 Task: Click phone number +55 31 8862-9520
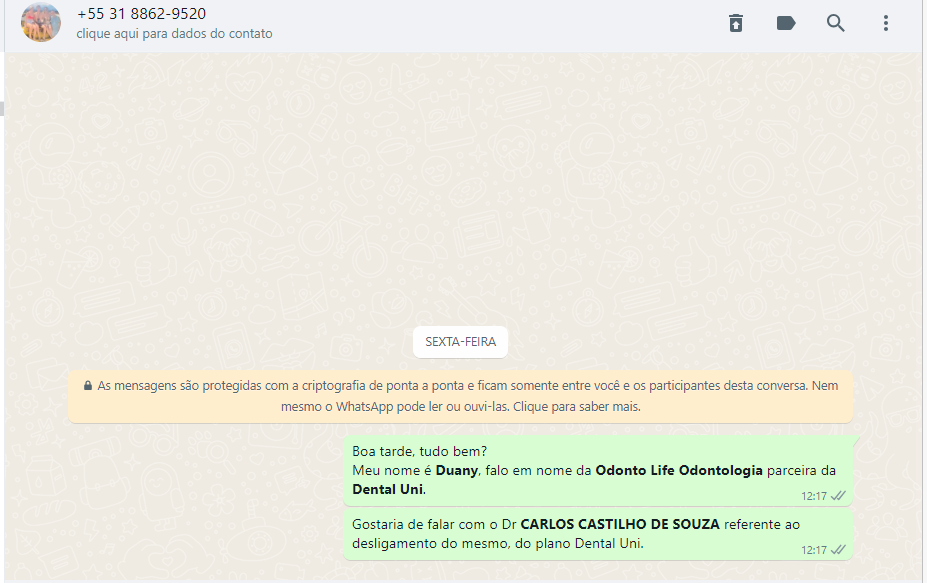click(141, 14)
